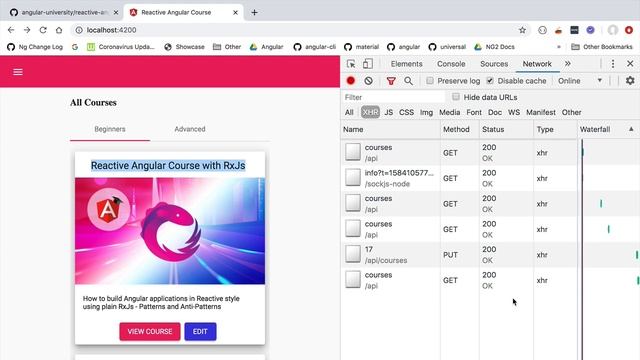Close the DevTools panel
Image resolution: width=640 pixels, height=360 pixels.
click(x=630, y=64)
